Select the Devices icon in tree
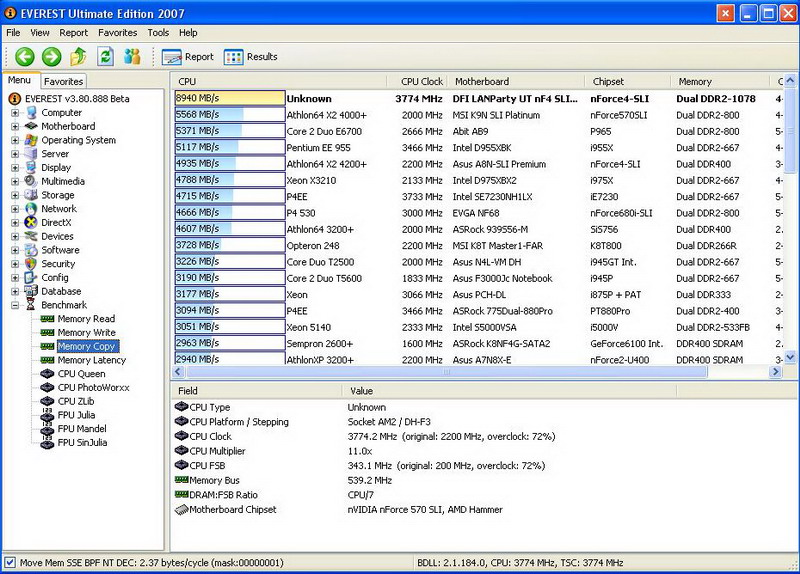Screen dimensions: 800x574 [x=32, y=236]
